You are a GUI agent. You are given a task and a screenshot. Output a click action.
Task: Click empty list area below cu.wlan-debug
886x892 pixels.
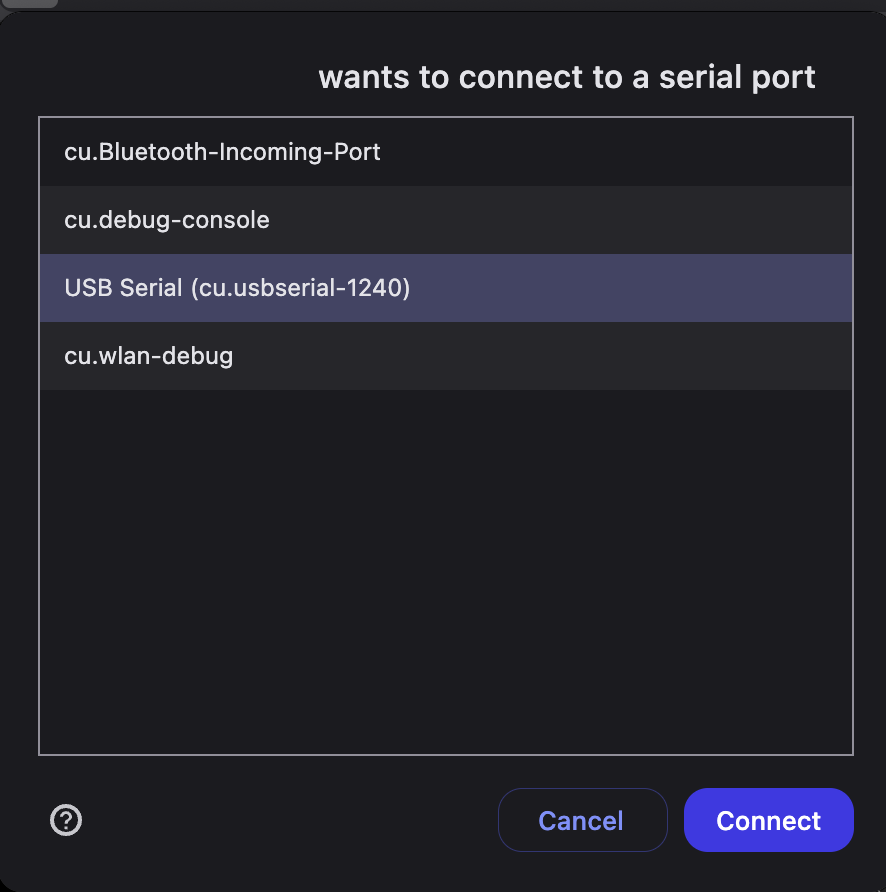coord(446,572)
